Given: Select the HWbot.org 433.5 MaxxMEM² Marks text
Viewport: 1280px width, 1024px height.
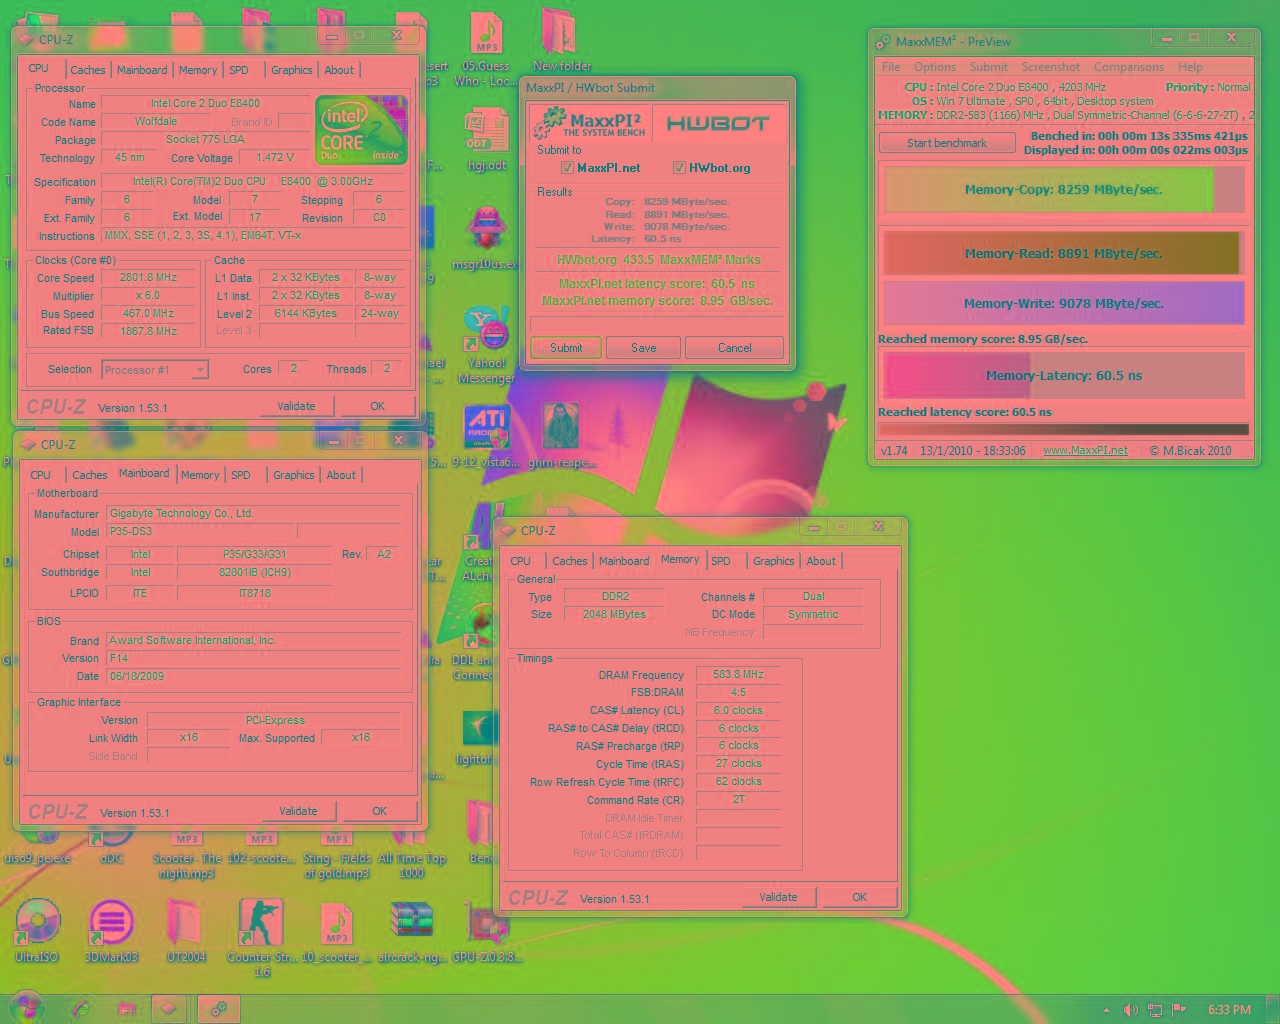Looking at the screenshot, I should 658,260.
